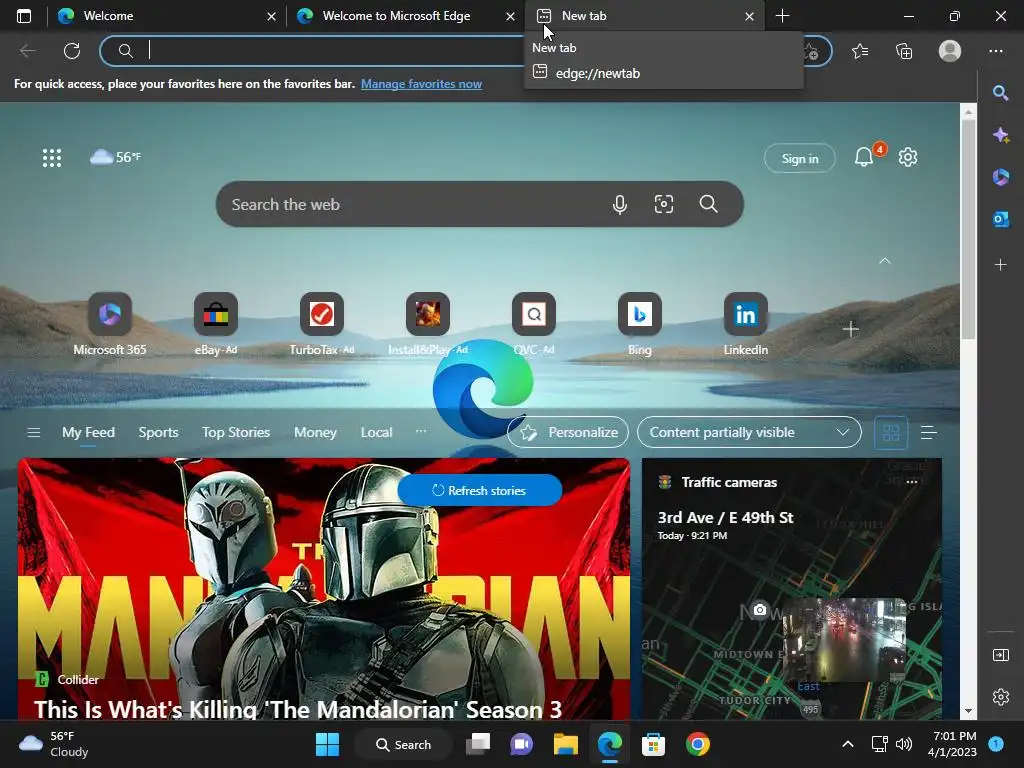Viewport: 1024px width, 768px height.
Task: Open the Favorites star list icon
Action: click(860, 50)
